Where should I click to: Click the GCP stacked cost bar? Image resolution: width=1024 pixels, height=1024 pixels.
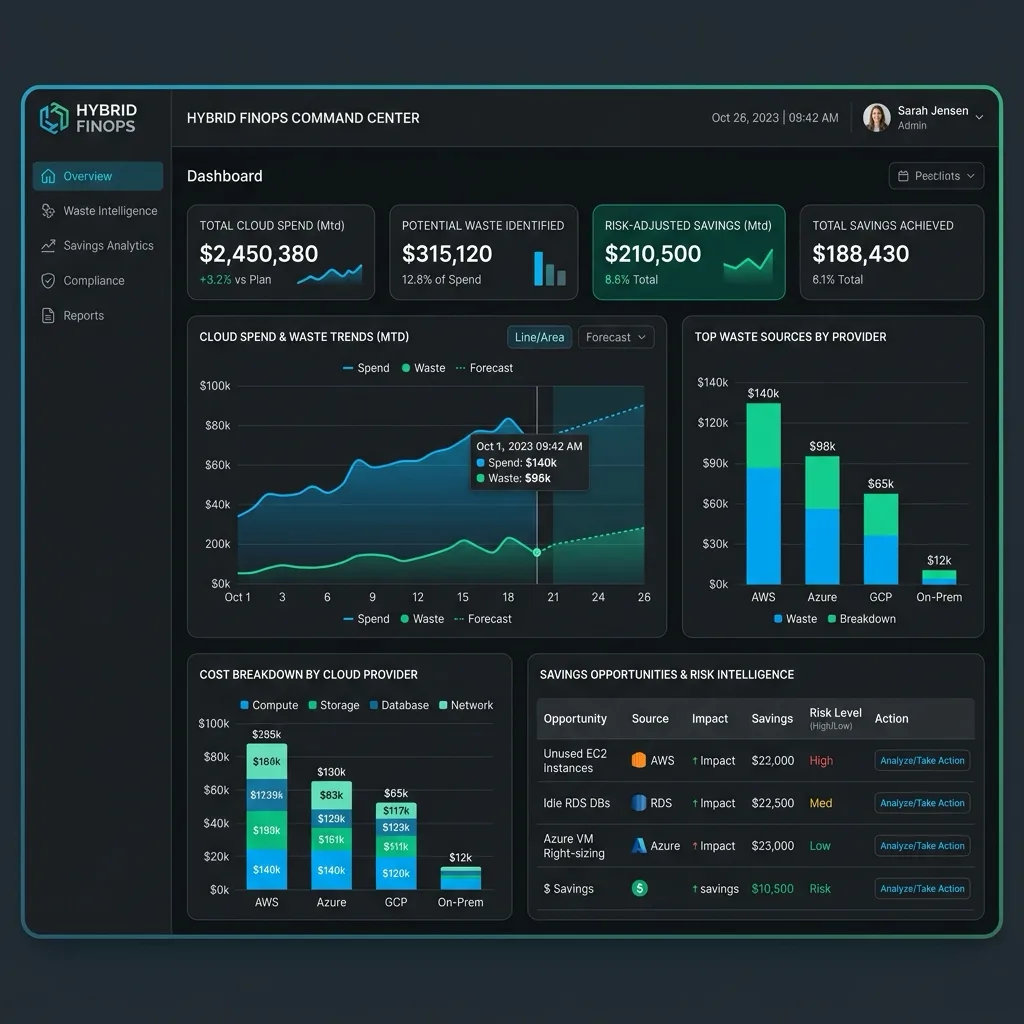[x=396, y=846]
